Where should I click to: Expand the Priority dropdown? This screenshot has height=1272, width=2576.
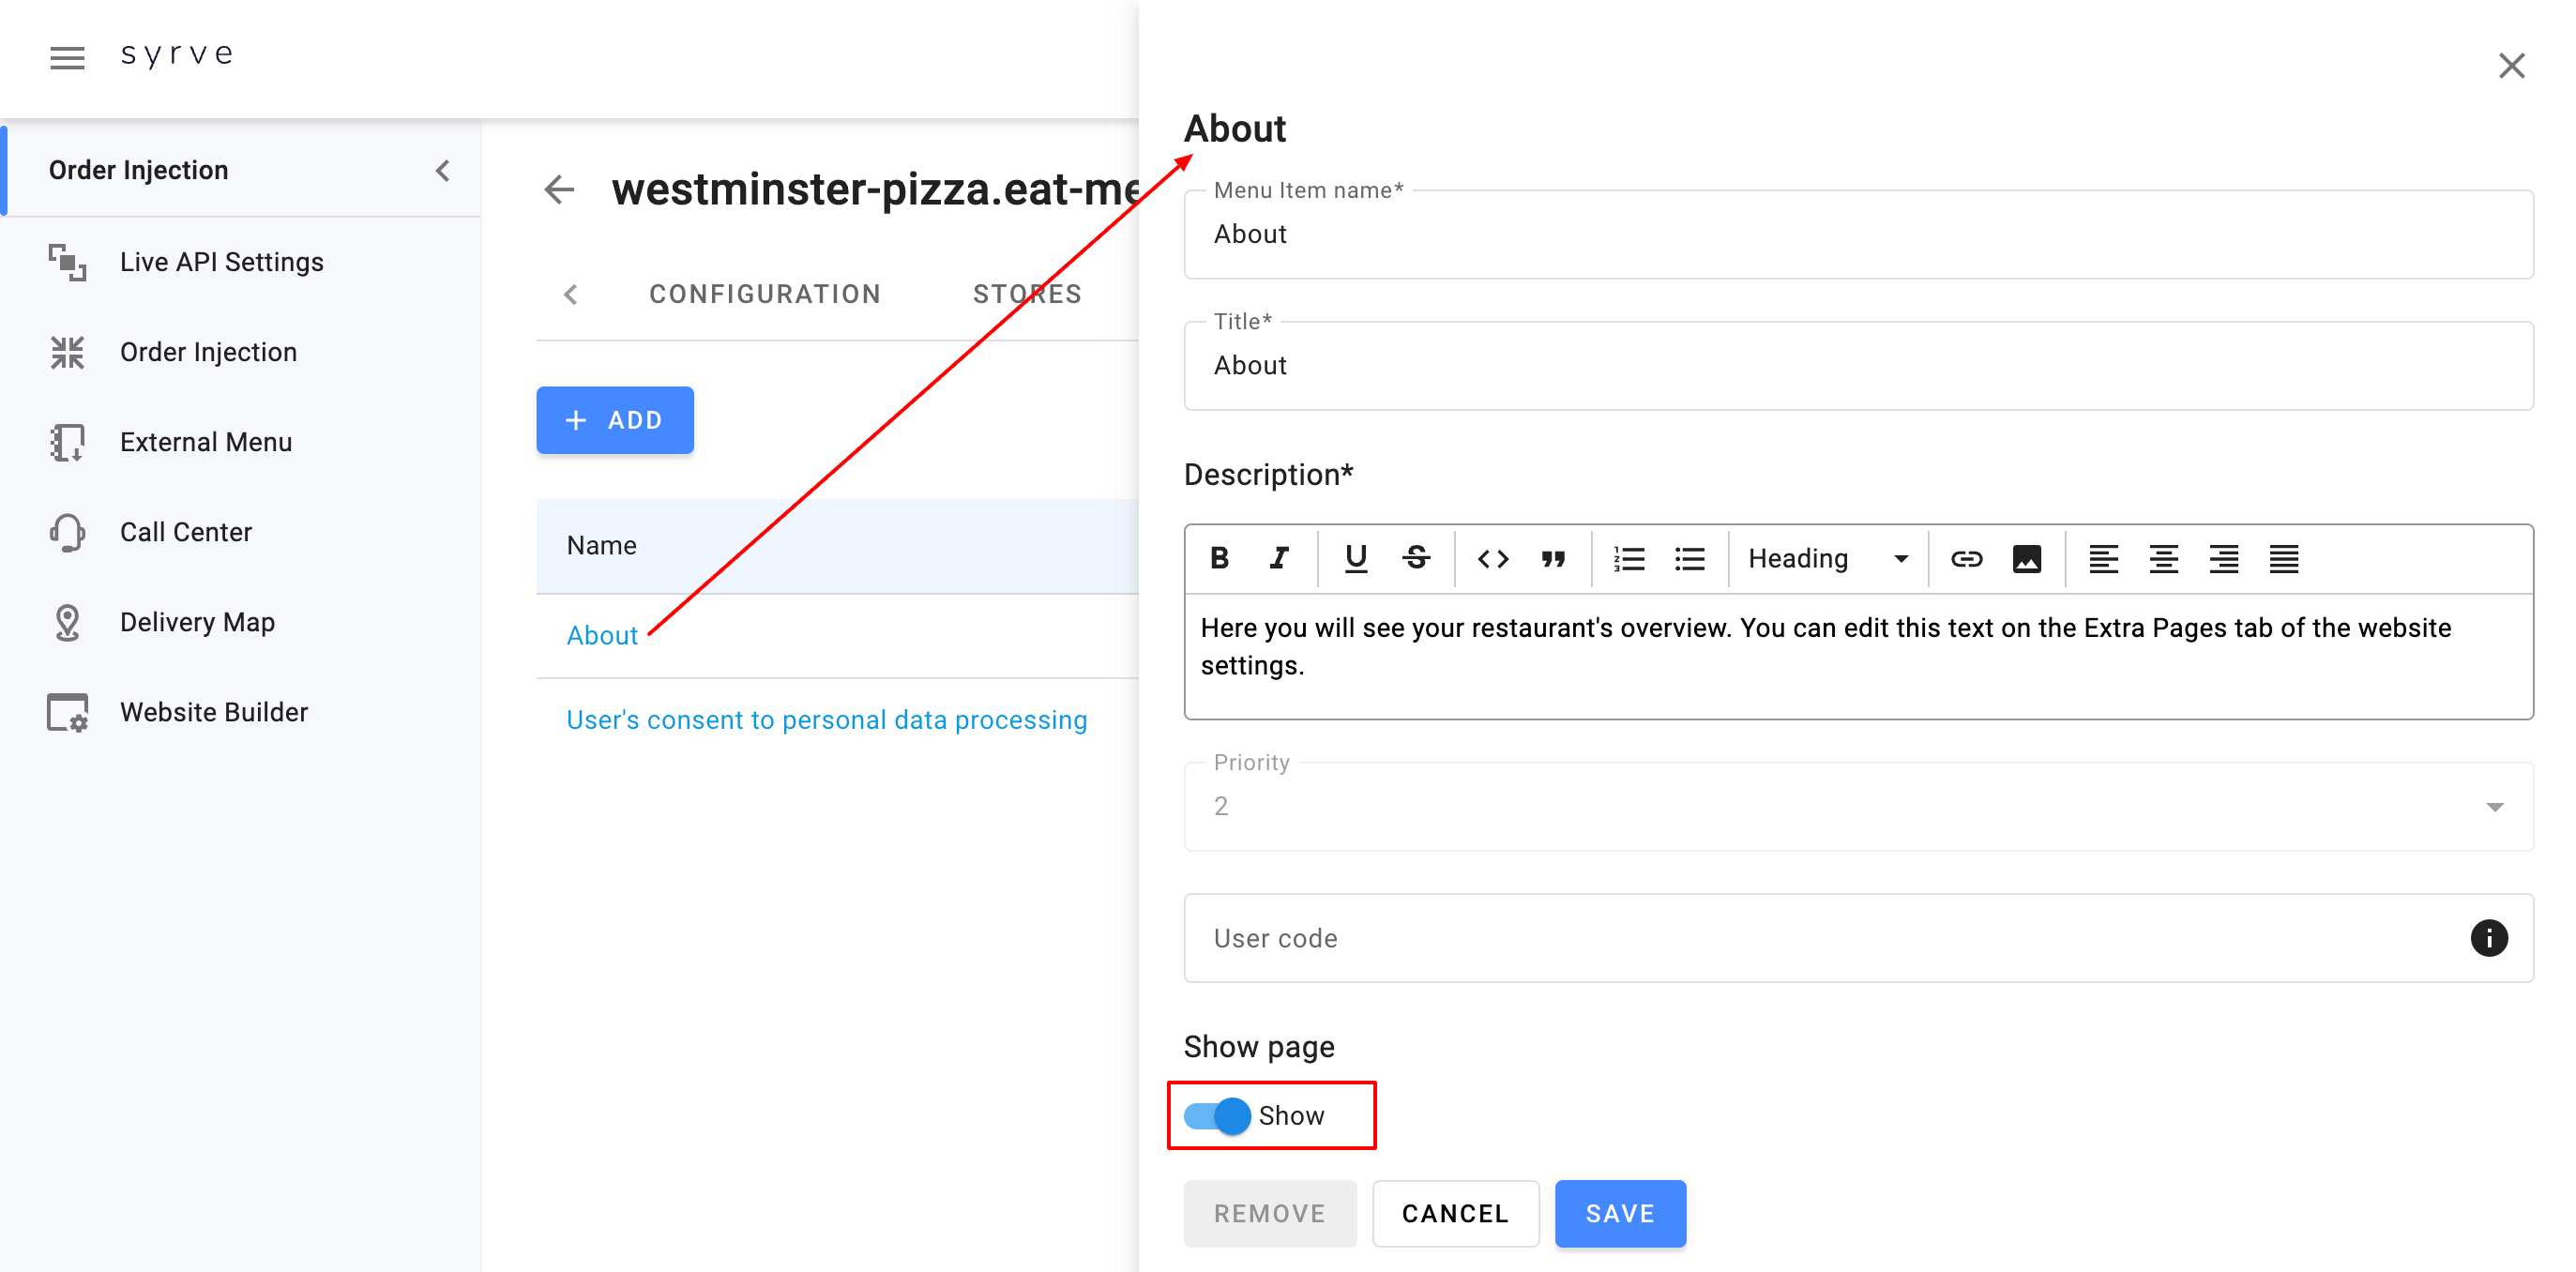pyautogui.click(x=2494, y=807)
